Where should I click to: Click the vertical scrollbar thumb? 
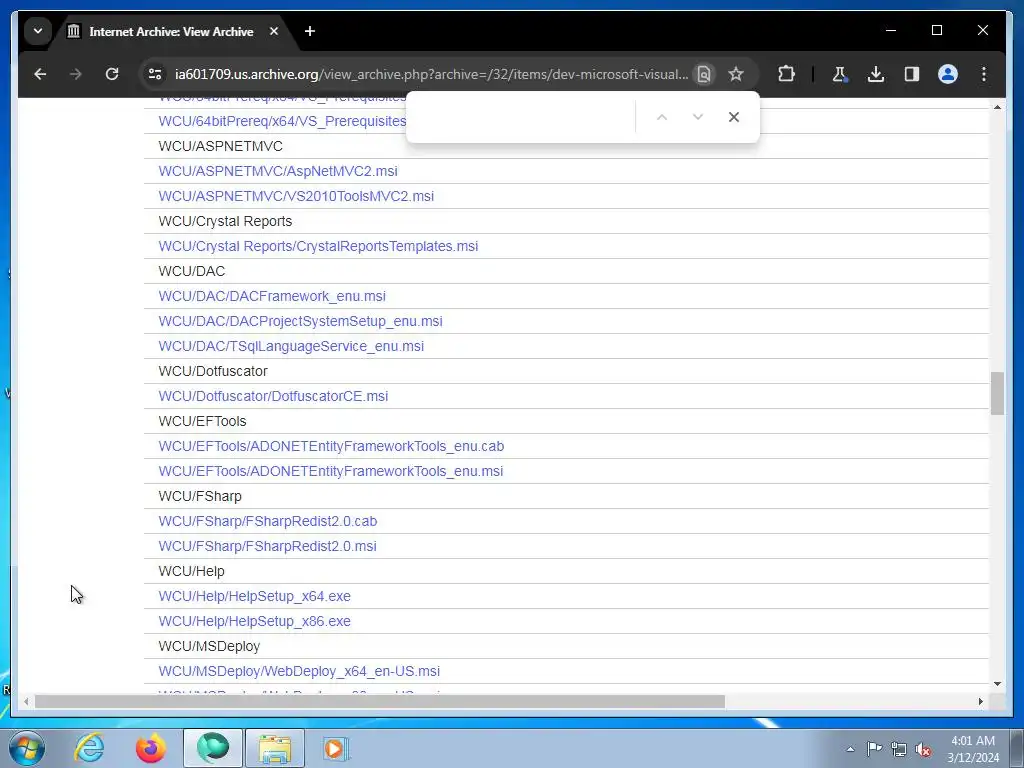tap(997, 393)
